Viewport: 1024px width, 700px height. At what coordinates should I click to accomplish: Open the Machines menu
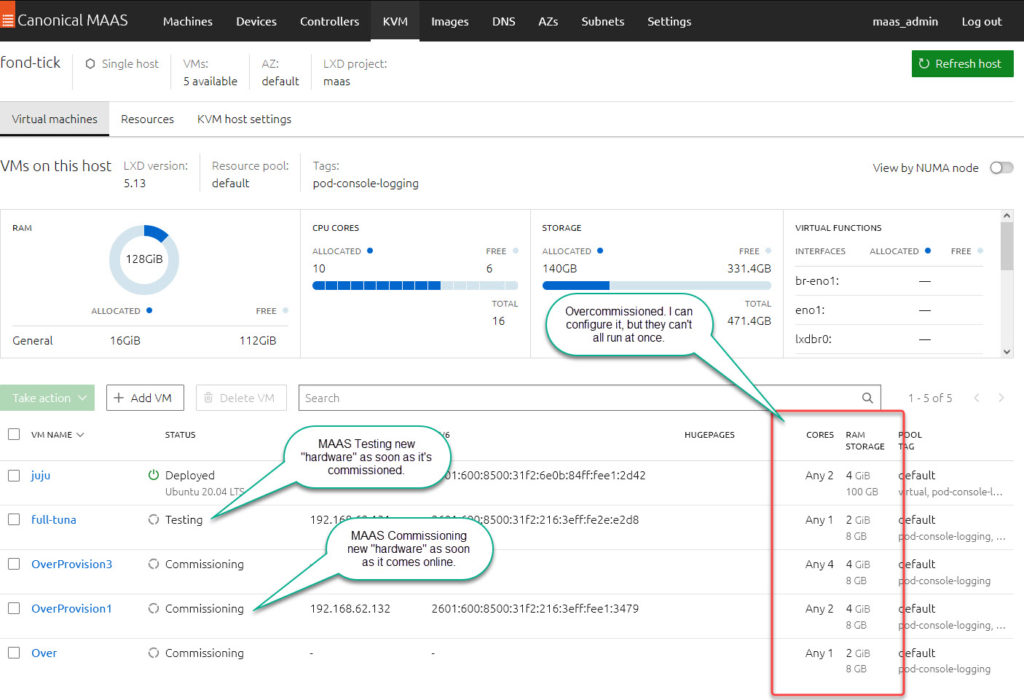click(187, 21)
